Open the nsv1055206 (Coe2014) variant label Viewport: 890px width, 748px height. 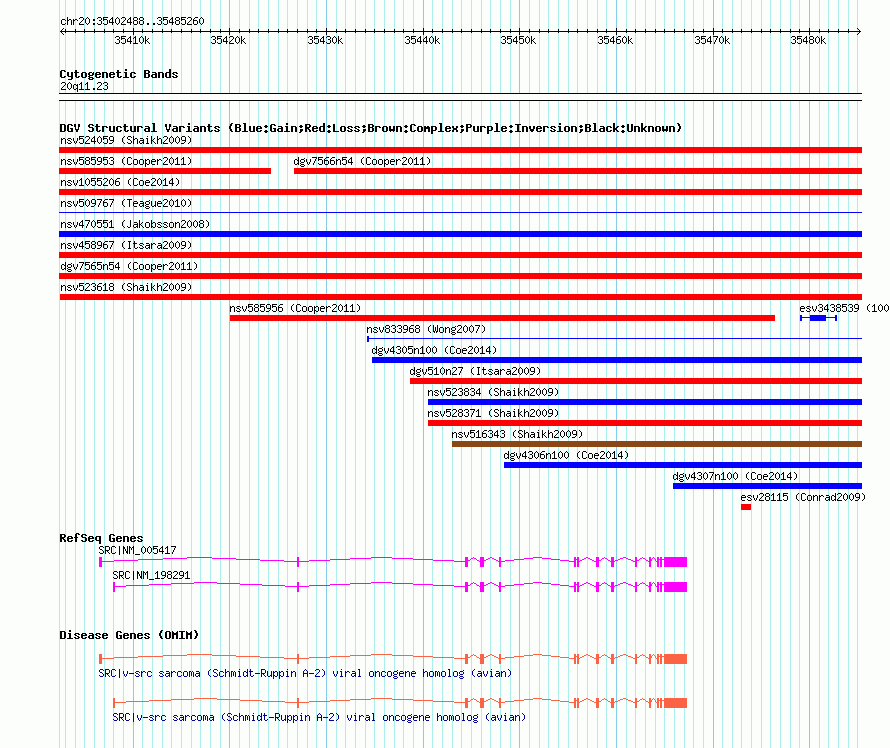click(120, 182)
